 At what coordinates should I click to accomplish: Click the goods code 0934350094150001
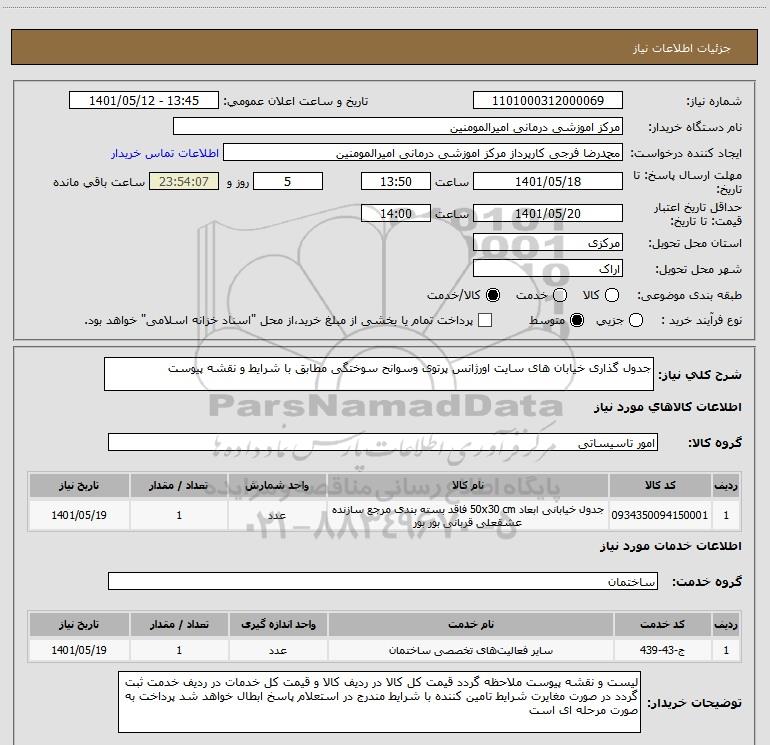pos(660,515)
